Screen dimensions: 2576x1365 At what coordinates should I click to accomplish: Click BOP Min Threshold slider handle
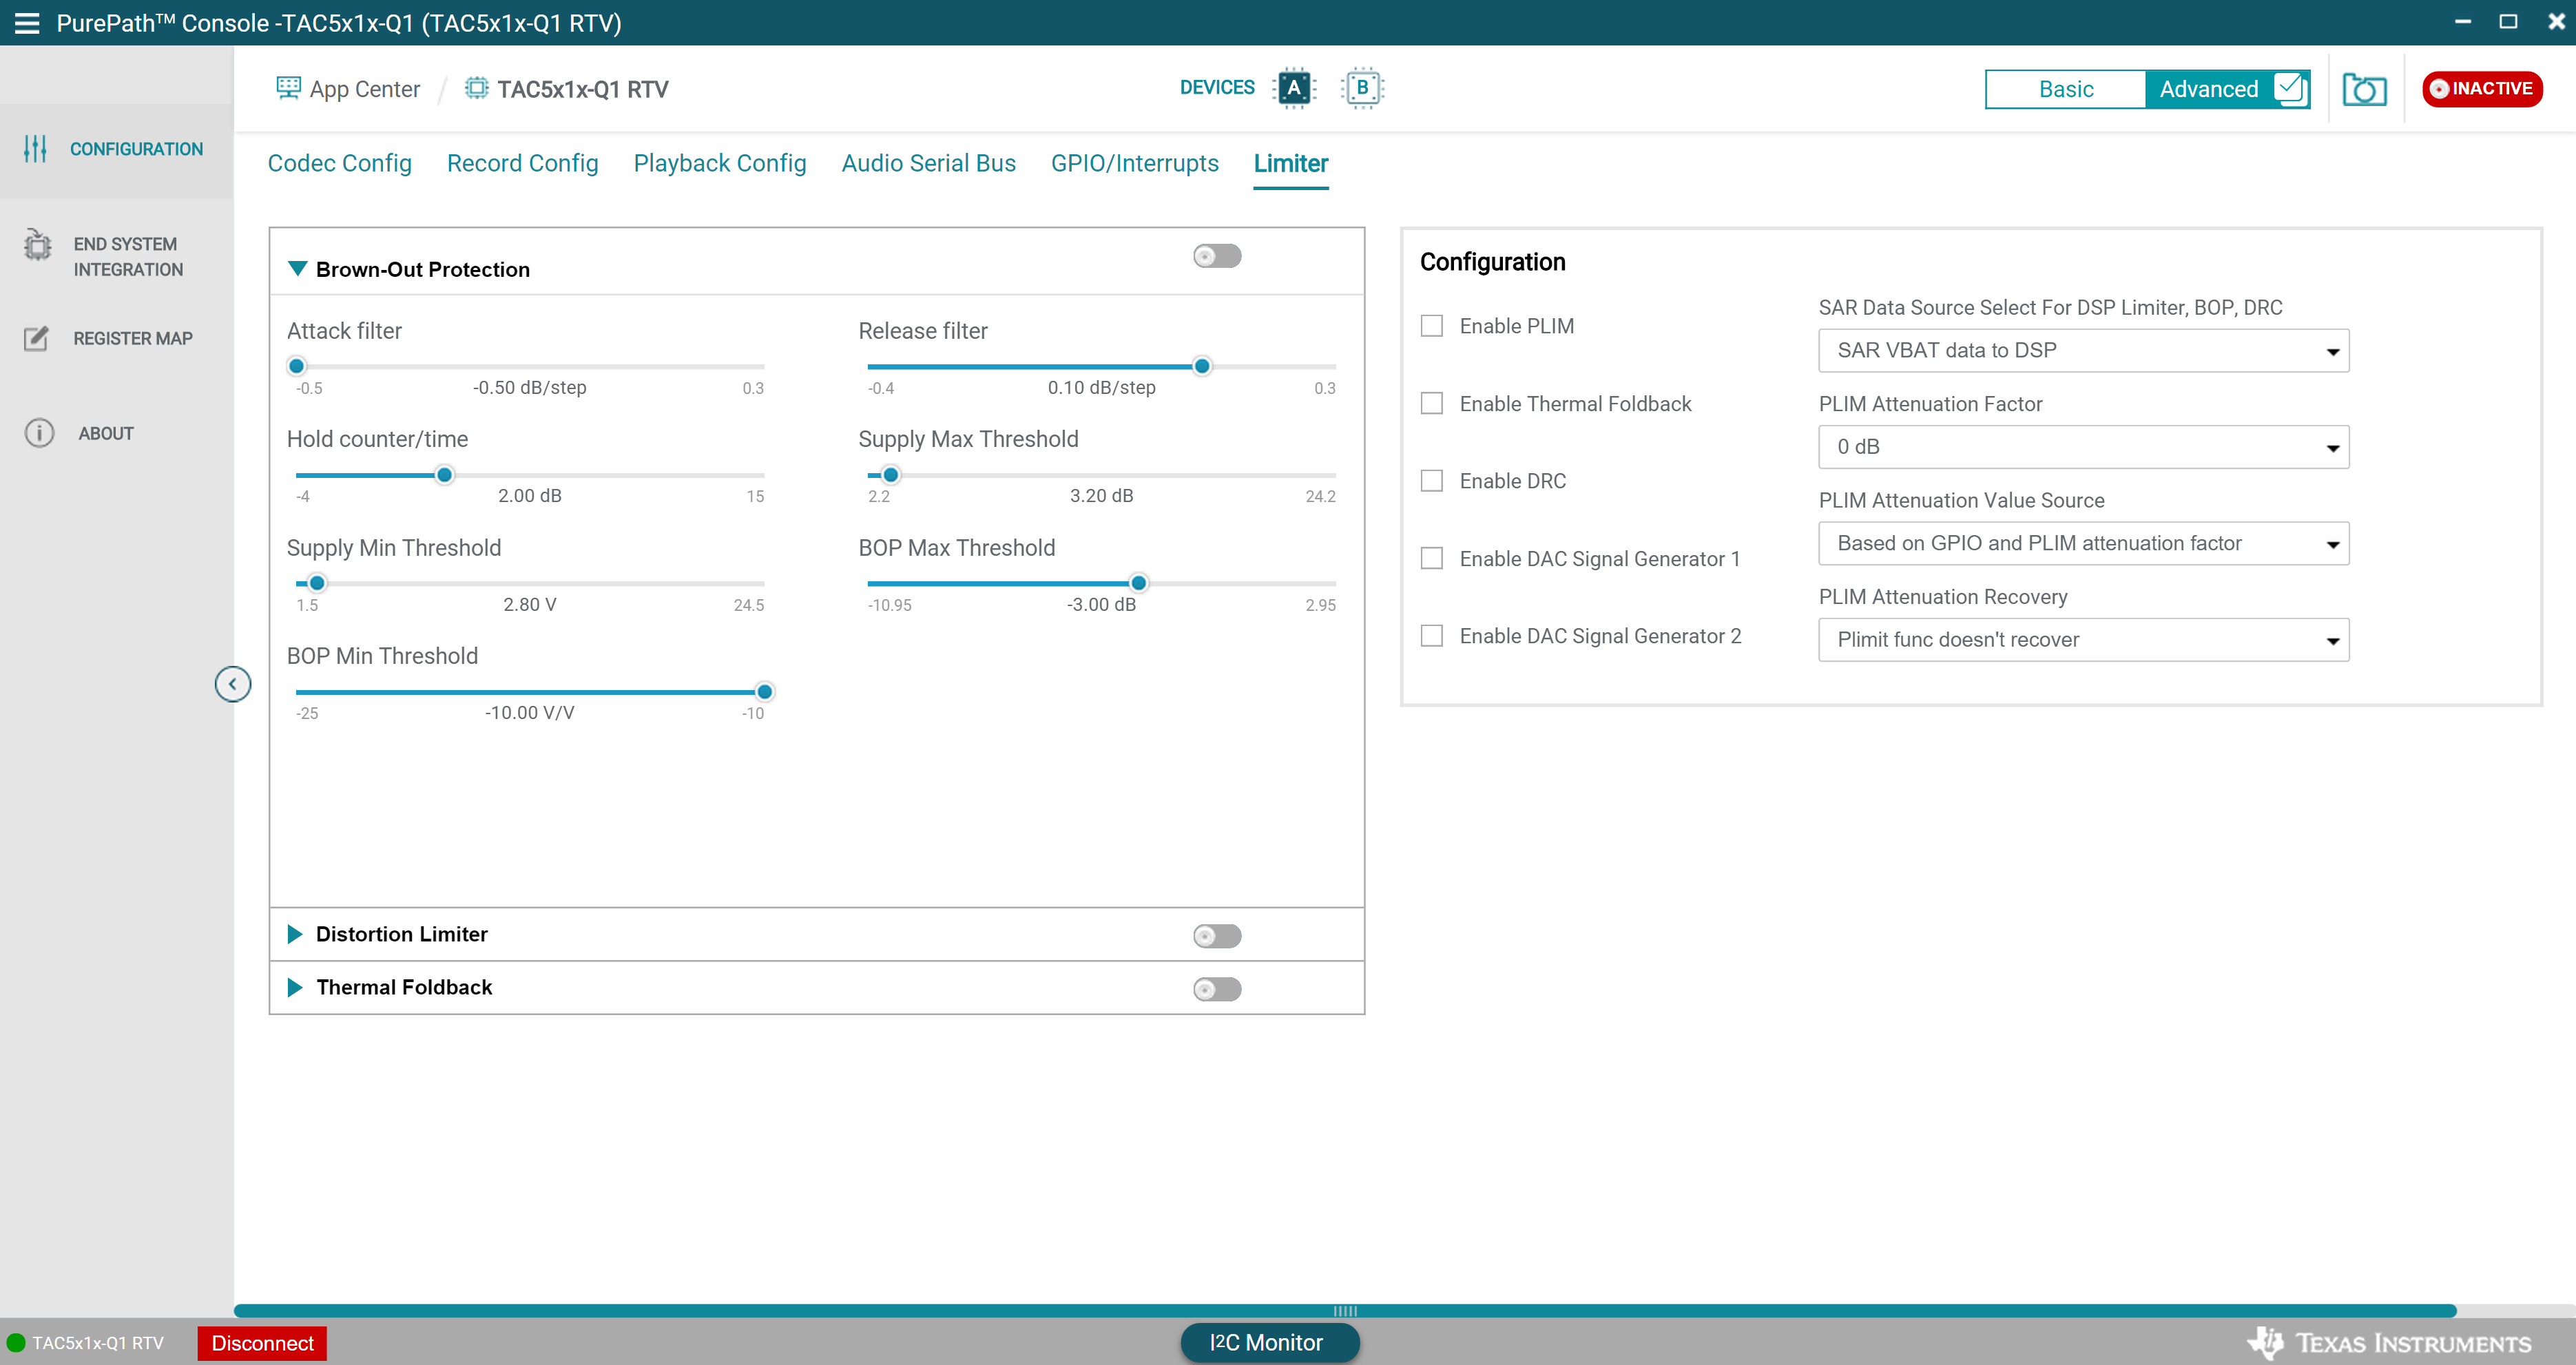(764, 692)
